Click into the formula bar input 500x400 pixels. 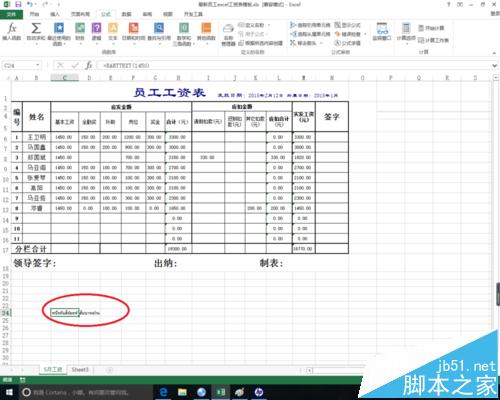(293, 66)
